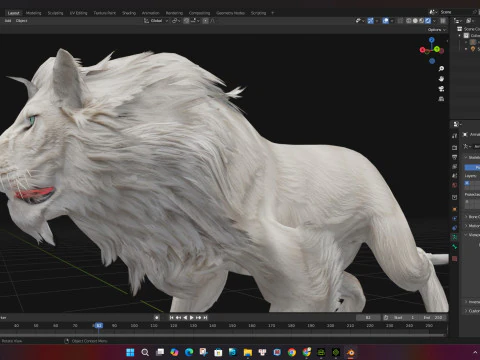Click the zoom view magnifier icon
This screenshot has width=480, height=360.
[x=441, y=69]
